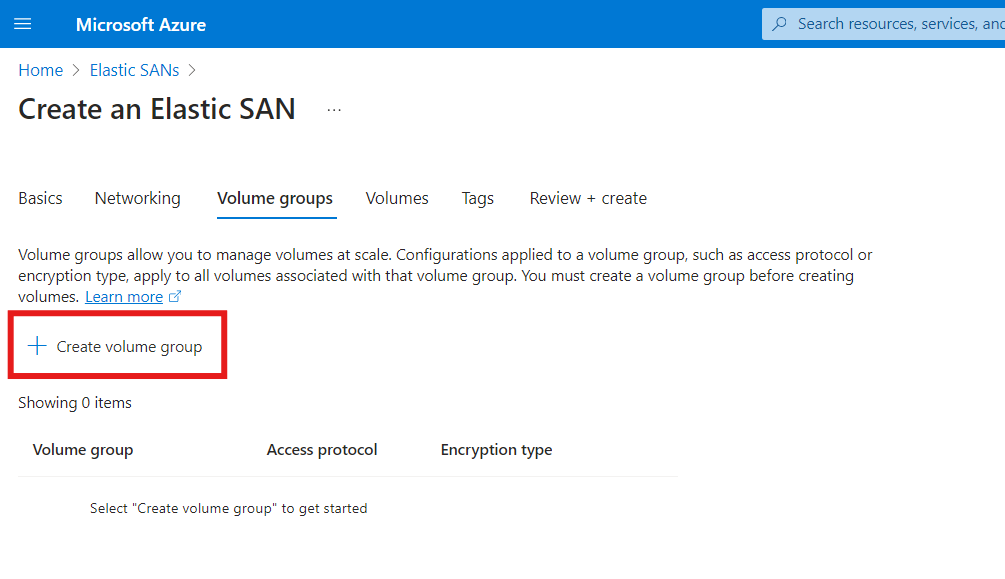This screenshot has width=1005, height=579.
Task: Open the ellipsis more options menu
Action: [334, 110]
